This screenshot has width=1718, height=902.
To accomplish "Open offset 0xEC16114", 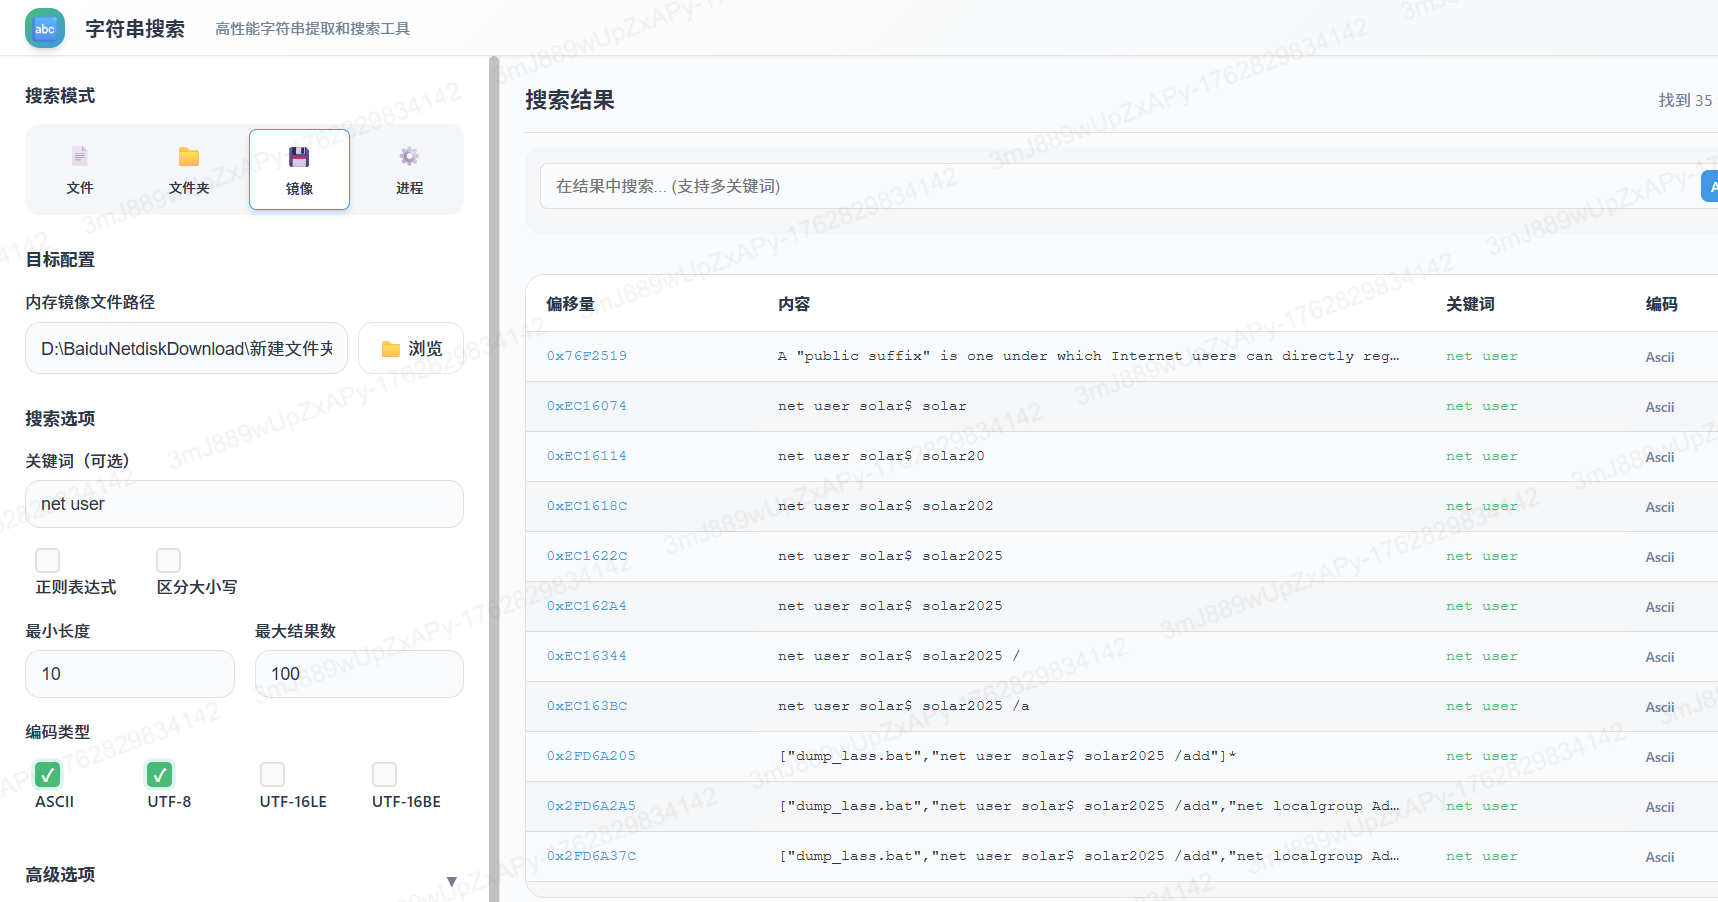I will click(x=587, y=456).
